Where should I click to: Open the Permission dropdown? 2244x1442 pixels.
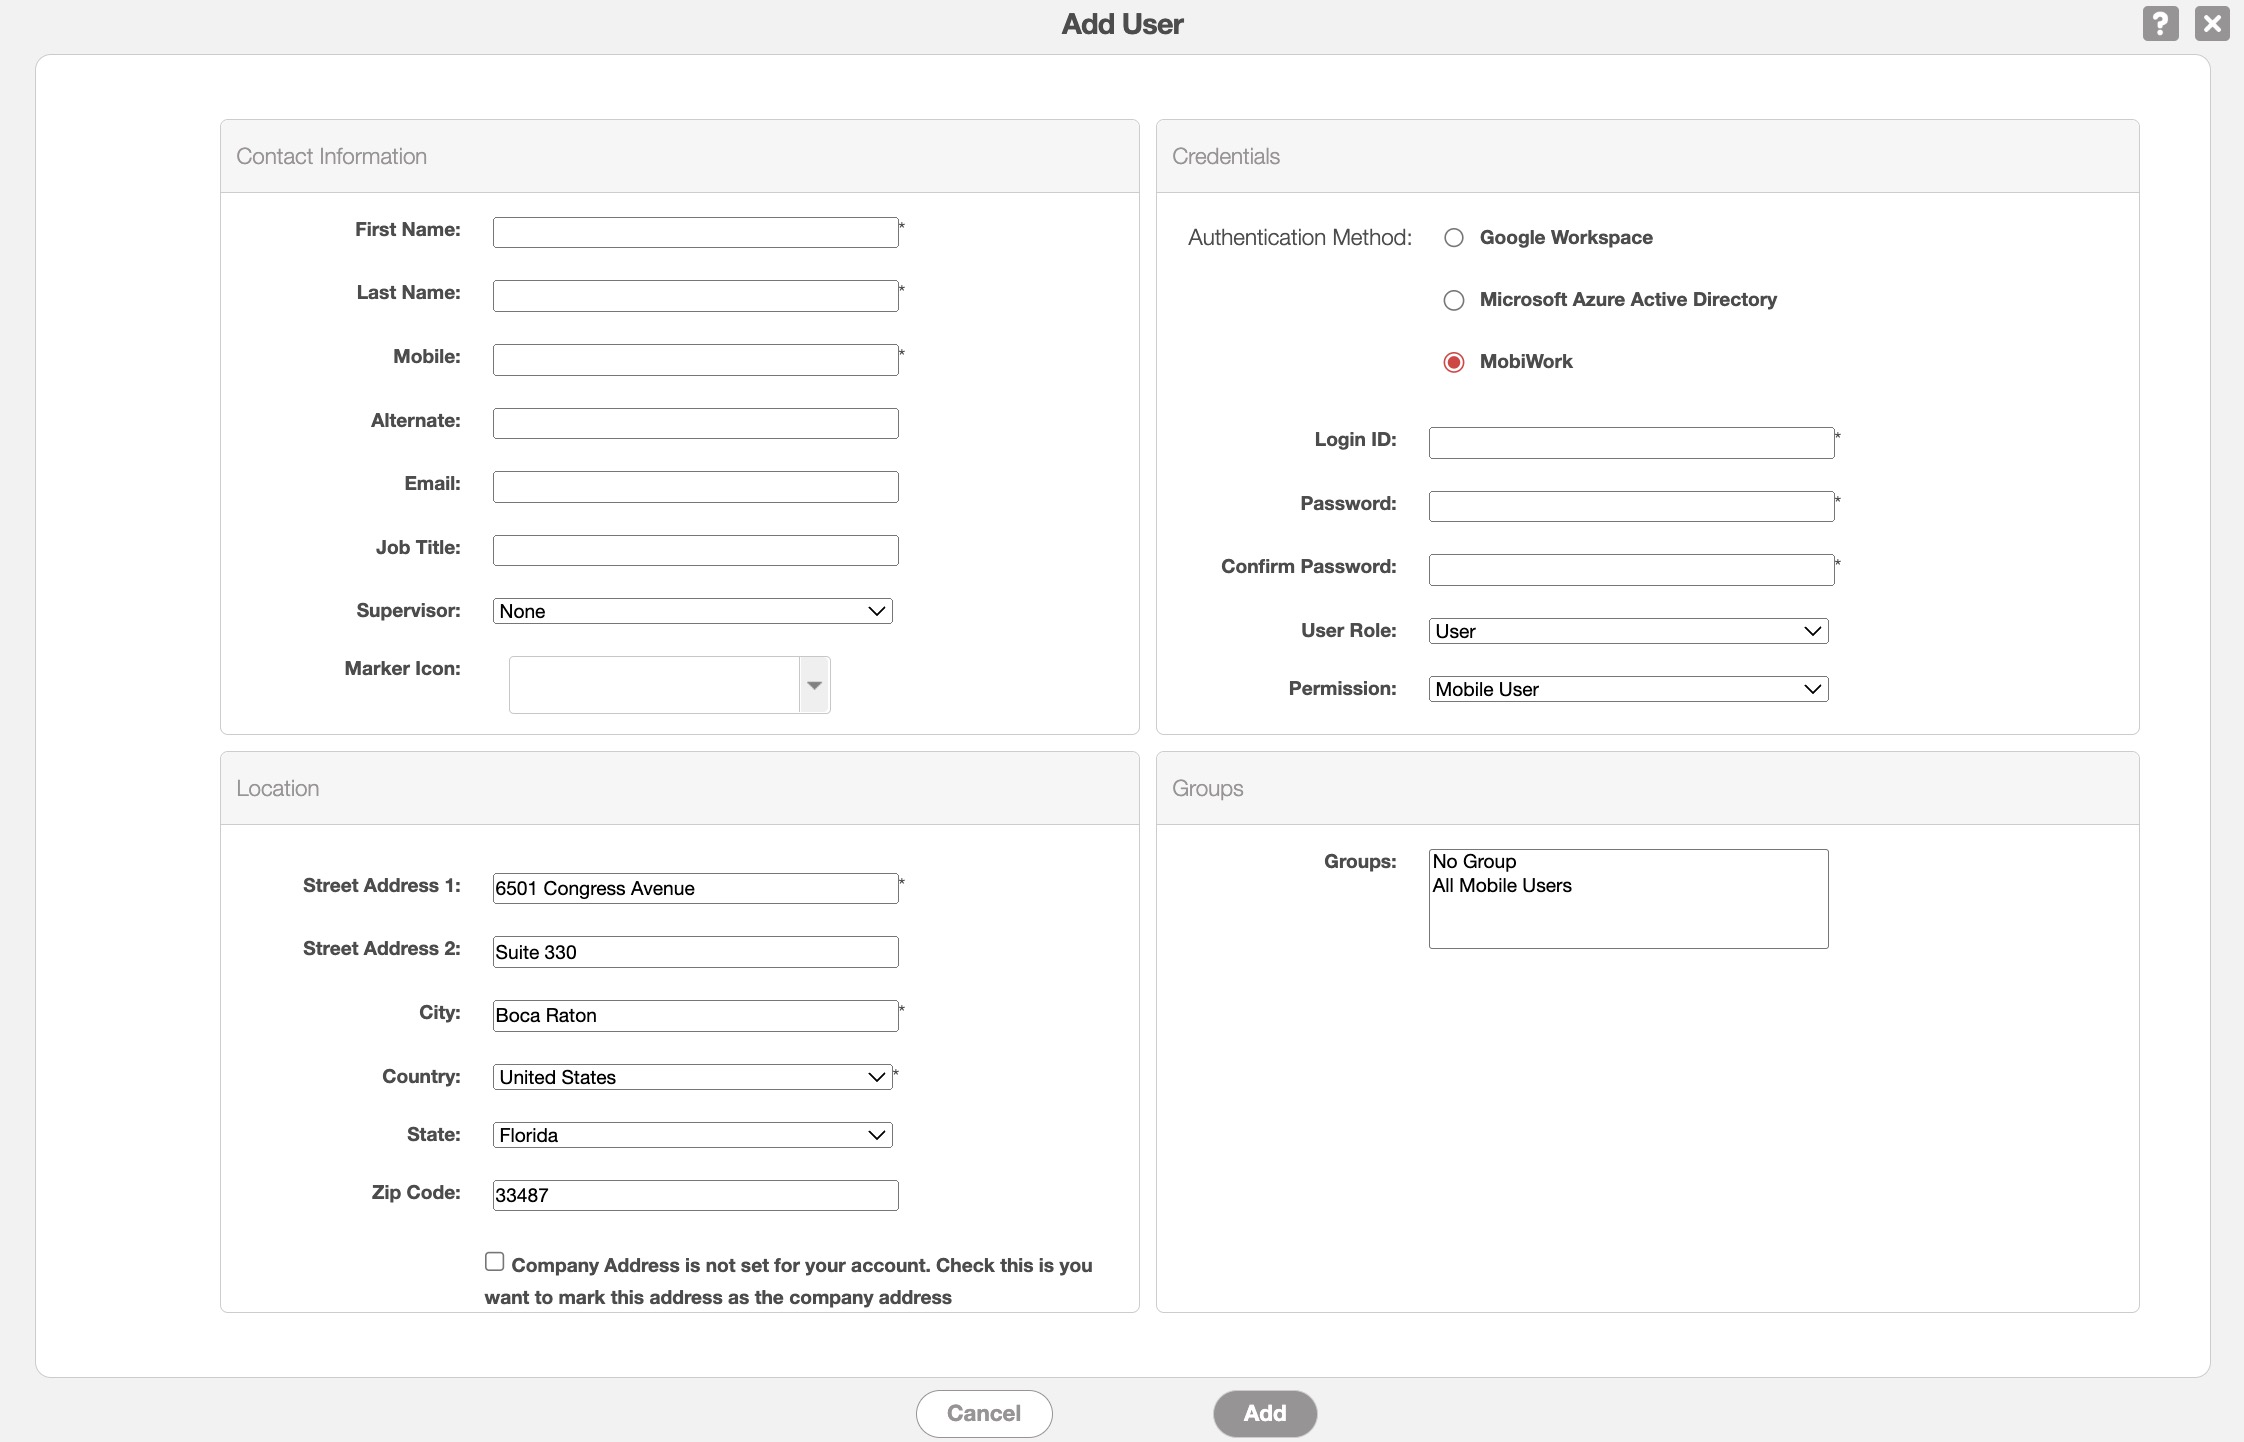[1628, 689]
